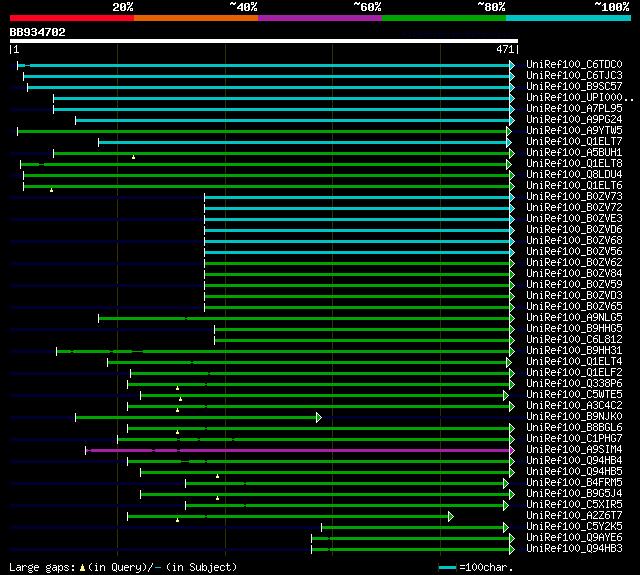640x575 pixels.
Task: Choose the UniRef100_C6L812 subject name
Action: point(574,340)
